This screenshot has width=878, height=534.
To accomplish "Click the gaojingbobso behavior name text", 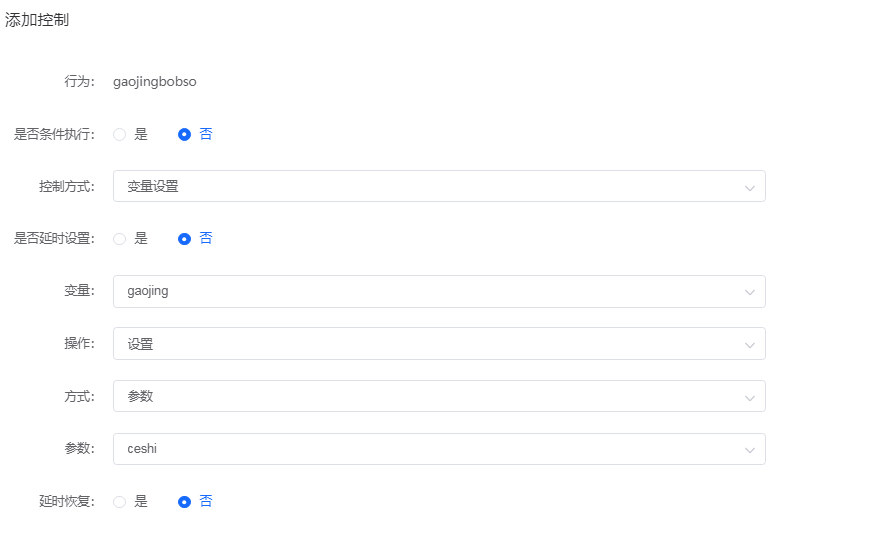I will click(155, 82).
